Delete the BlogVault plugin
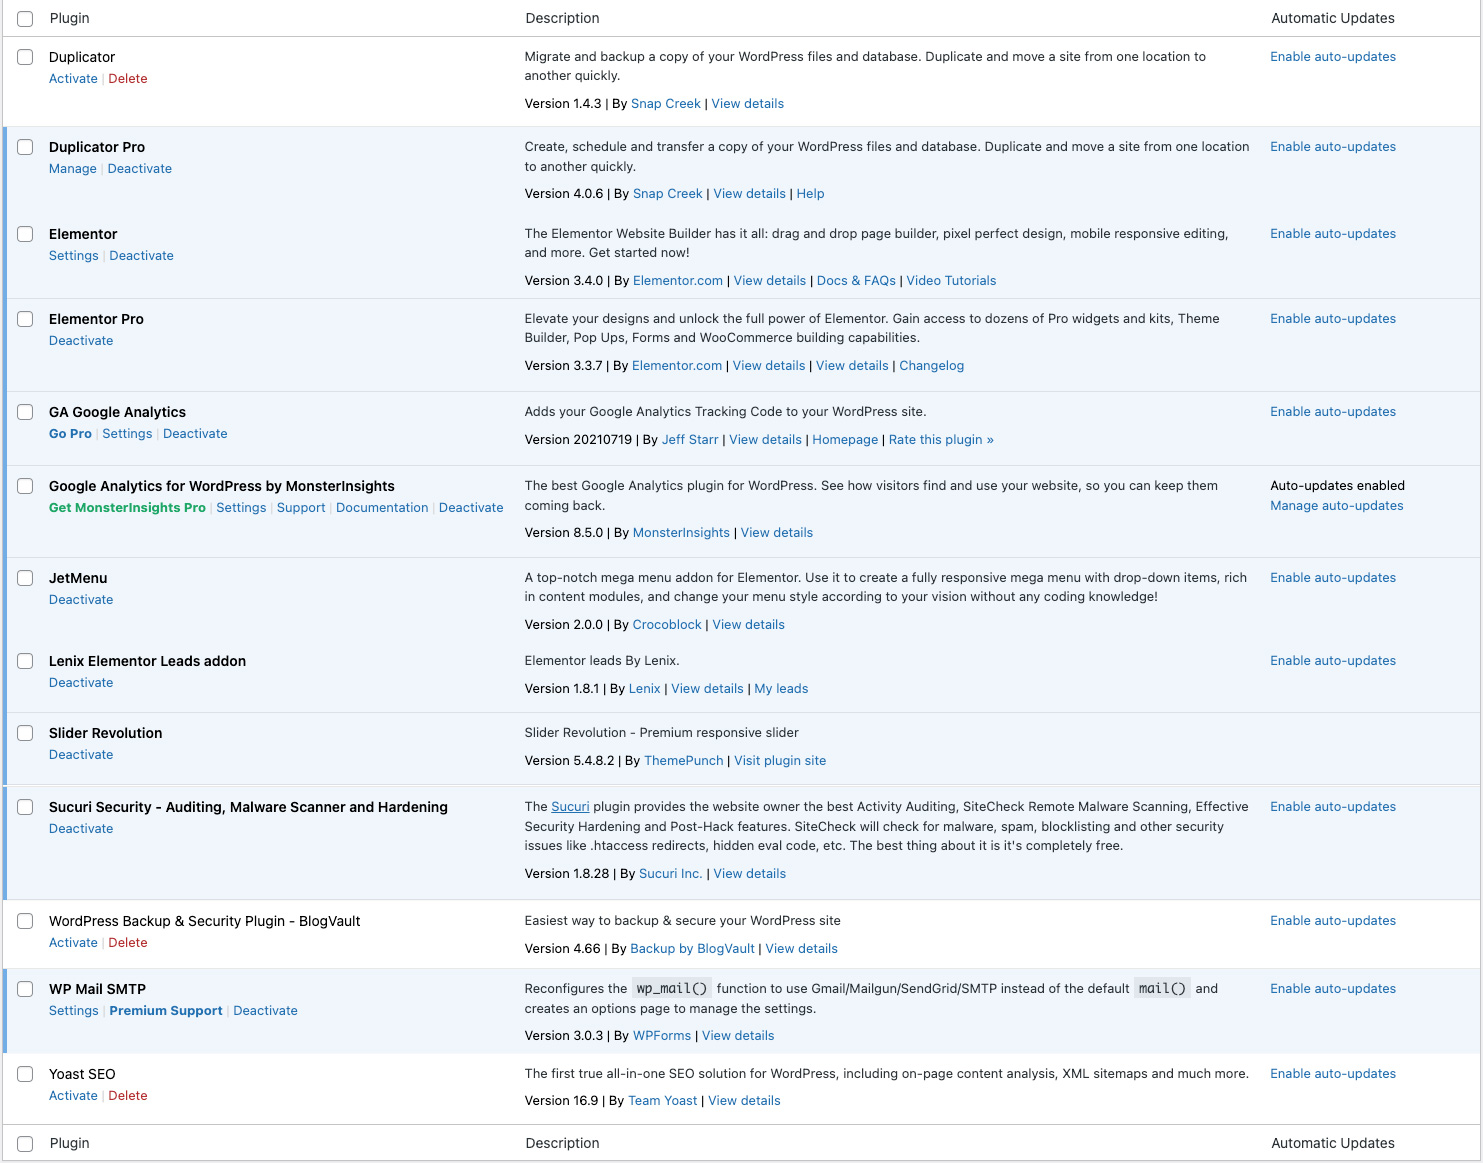Viewport: 1483px width, 1163px height. pos(128,943)
